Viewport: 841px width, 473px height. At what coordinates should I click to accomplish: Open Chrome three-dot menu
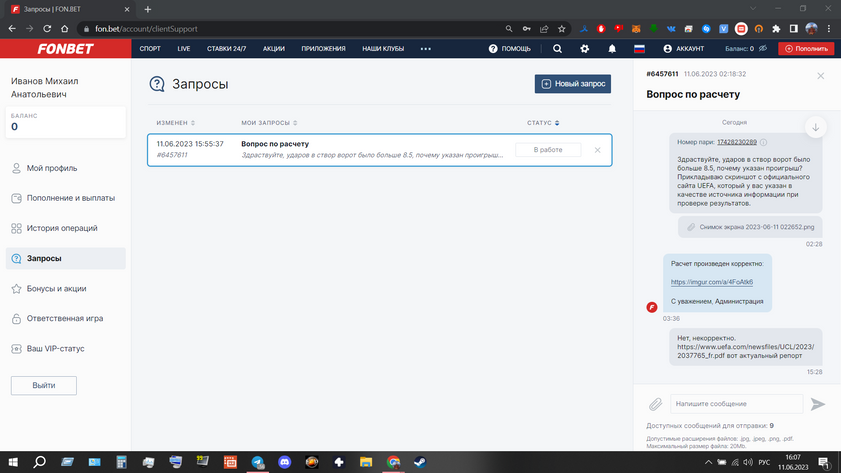pyautogui.click(x=829, y=29)
